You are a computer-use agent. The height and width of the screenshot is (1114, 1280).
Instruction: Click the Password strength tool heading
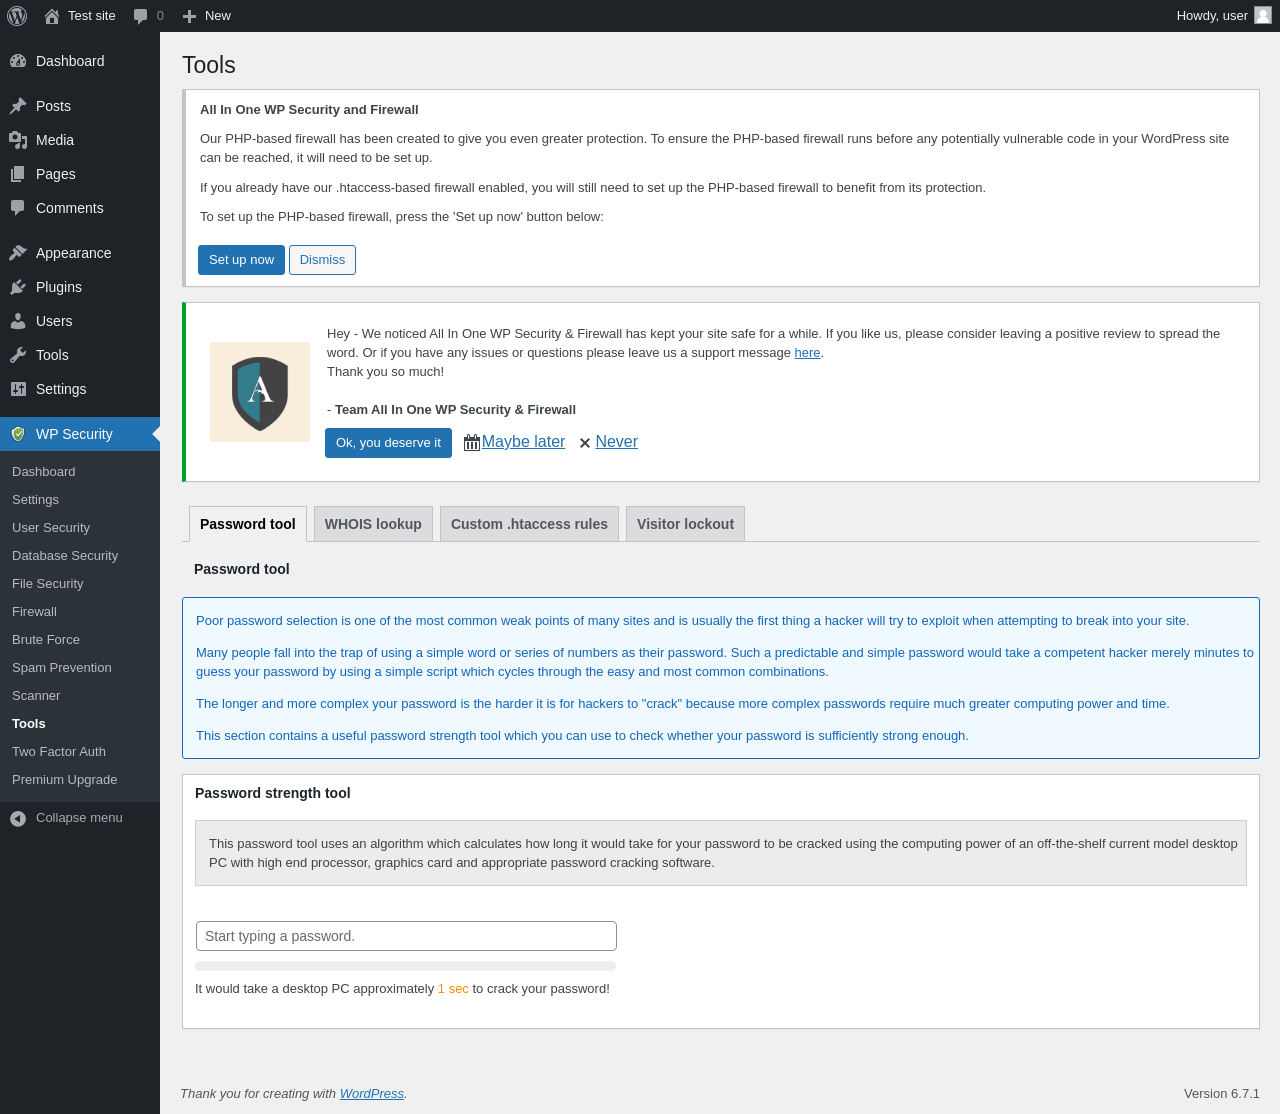click(273, 793)
